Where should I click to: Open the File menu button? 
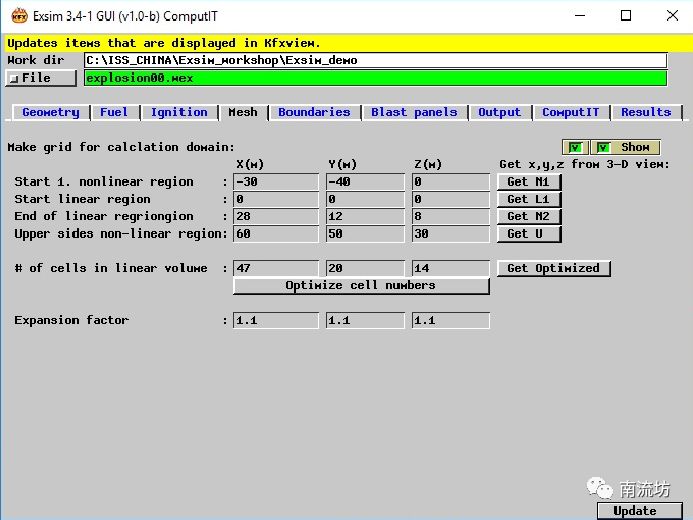[x=40, y=78]
